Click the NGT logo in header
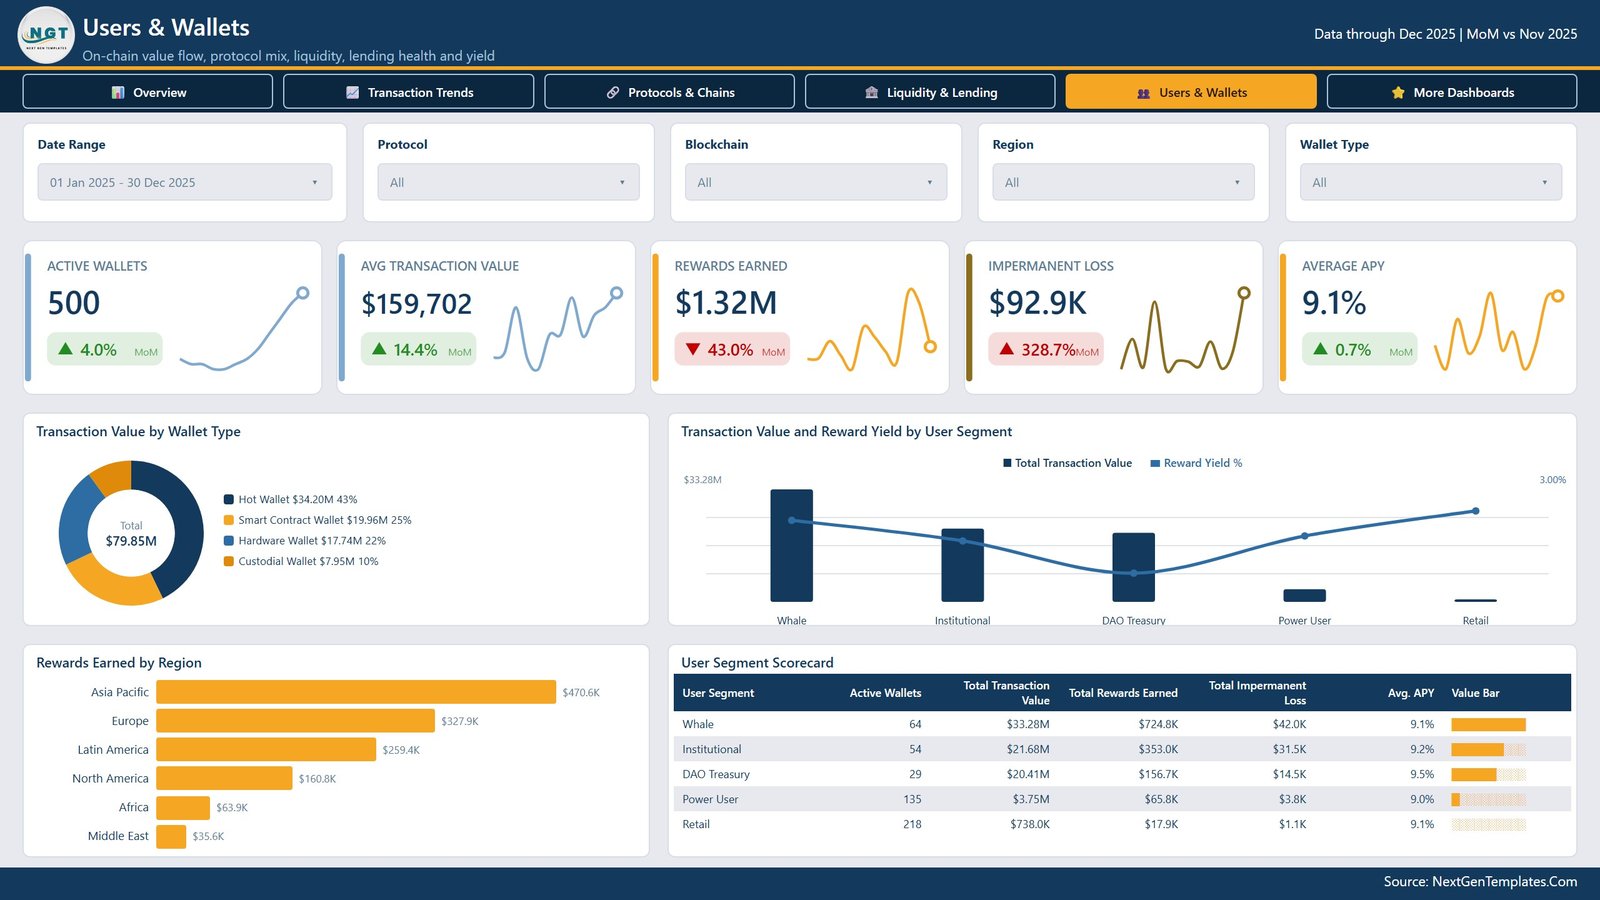This screenshot has width=1600, height=900. 46,35
